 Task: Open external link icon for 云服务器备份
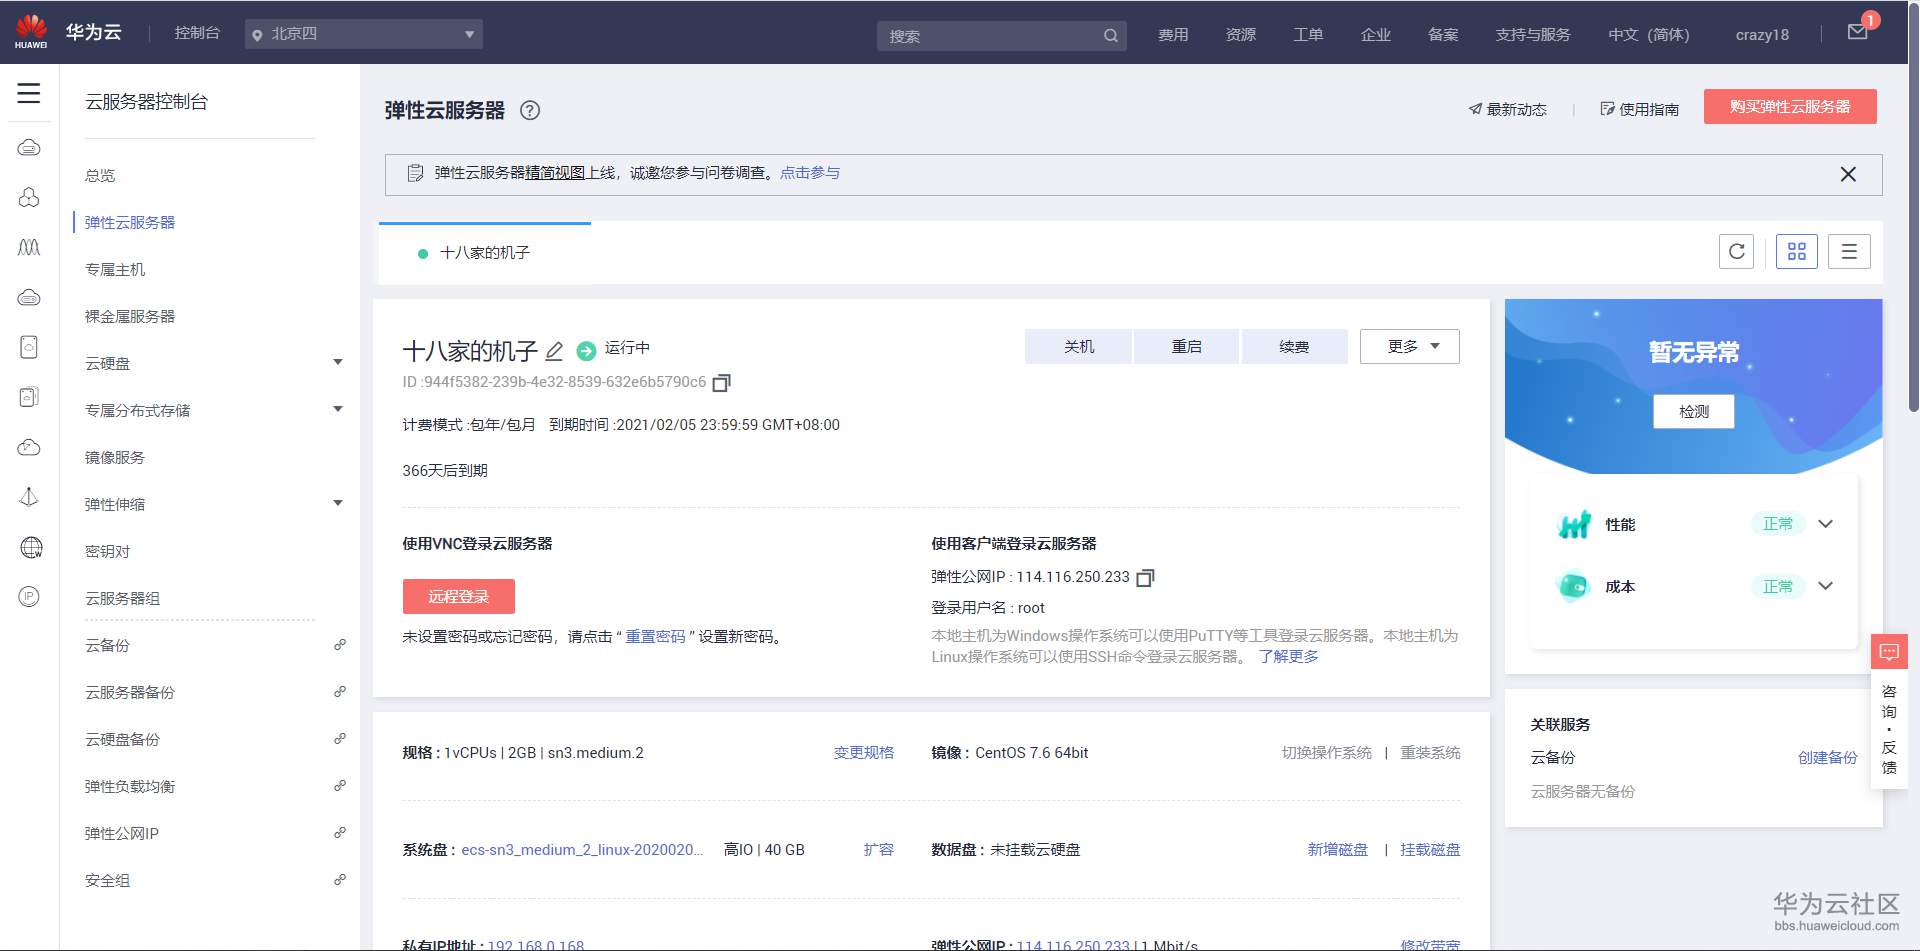click(340, 692)
